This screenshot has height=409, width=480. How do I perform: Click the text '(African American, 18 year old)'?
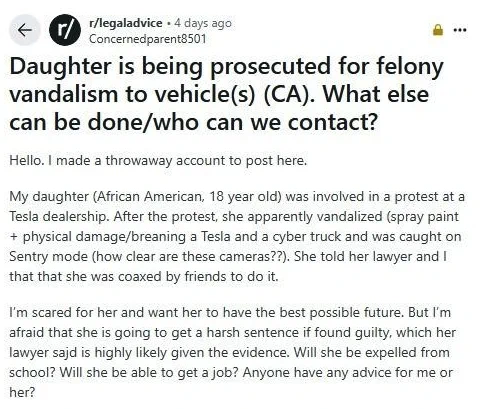tap(188, 197)
